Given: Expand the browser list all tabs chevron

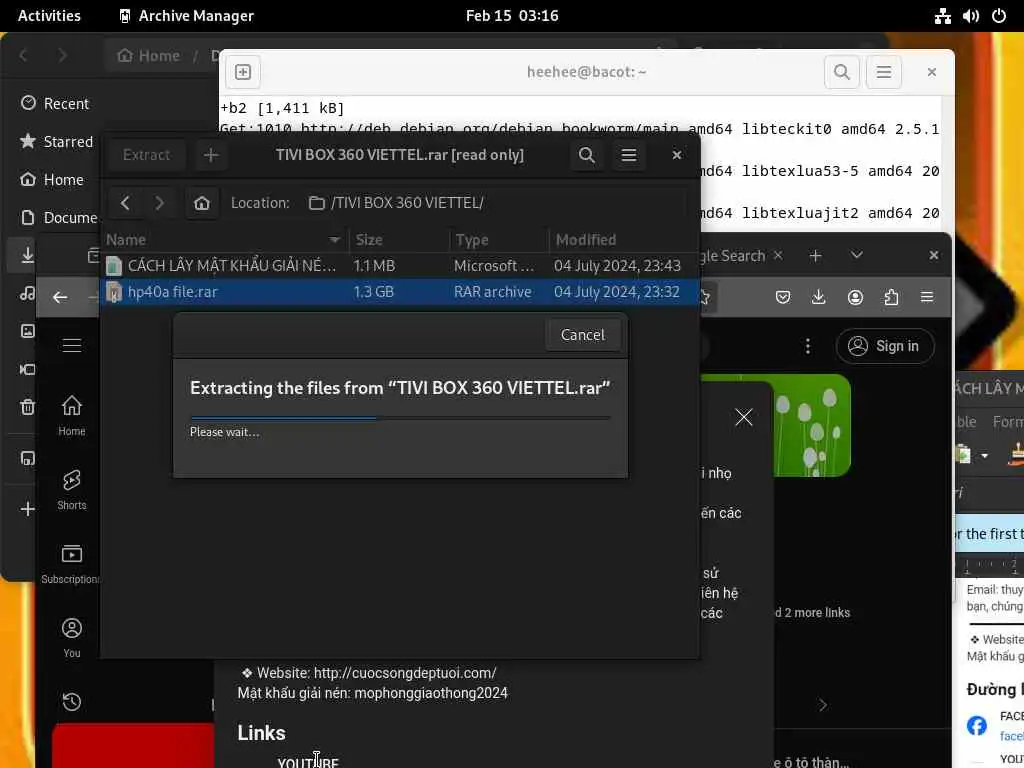Looking at the screenshot, I should point(857,255).
